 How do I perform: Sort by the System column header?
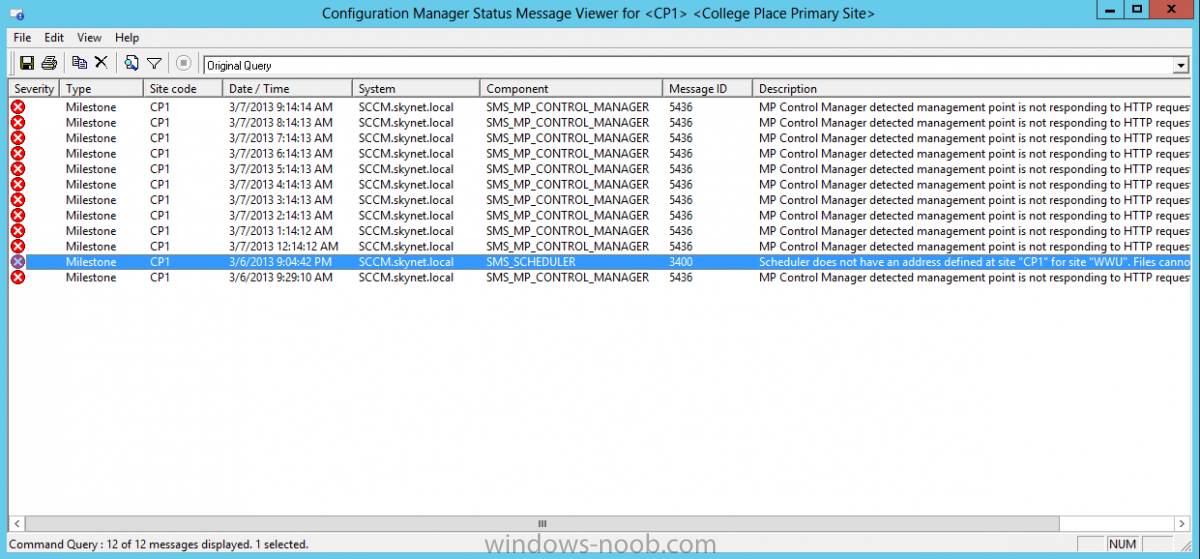(x=416, y=89)
